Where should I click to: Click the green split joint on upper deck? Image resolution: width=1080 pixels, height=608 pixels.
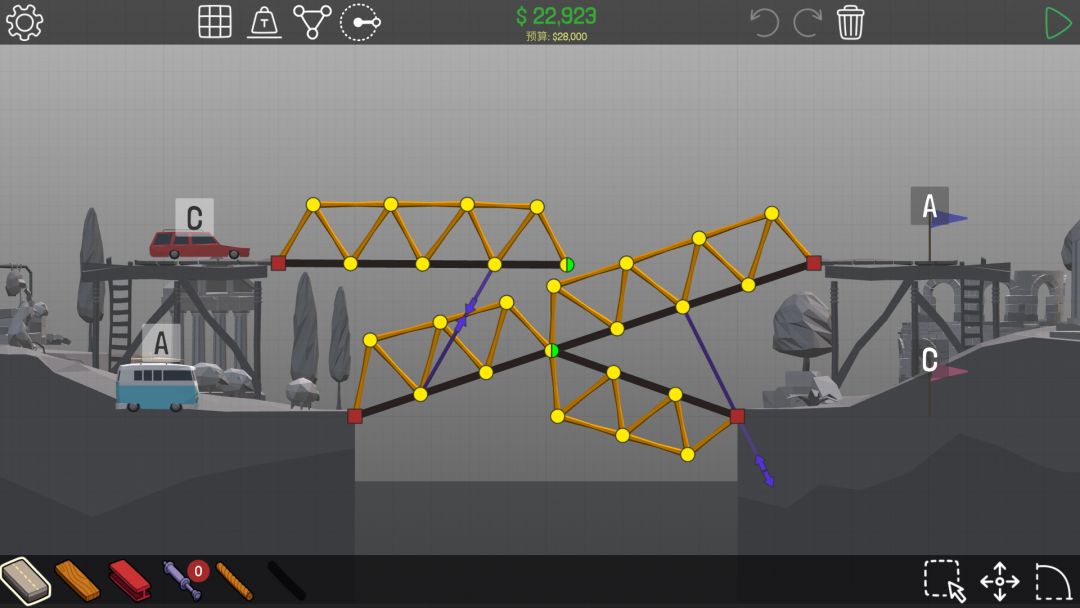pos(567,264)
